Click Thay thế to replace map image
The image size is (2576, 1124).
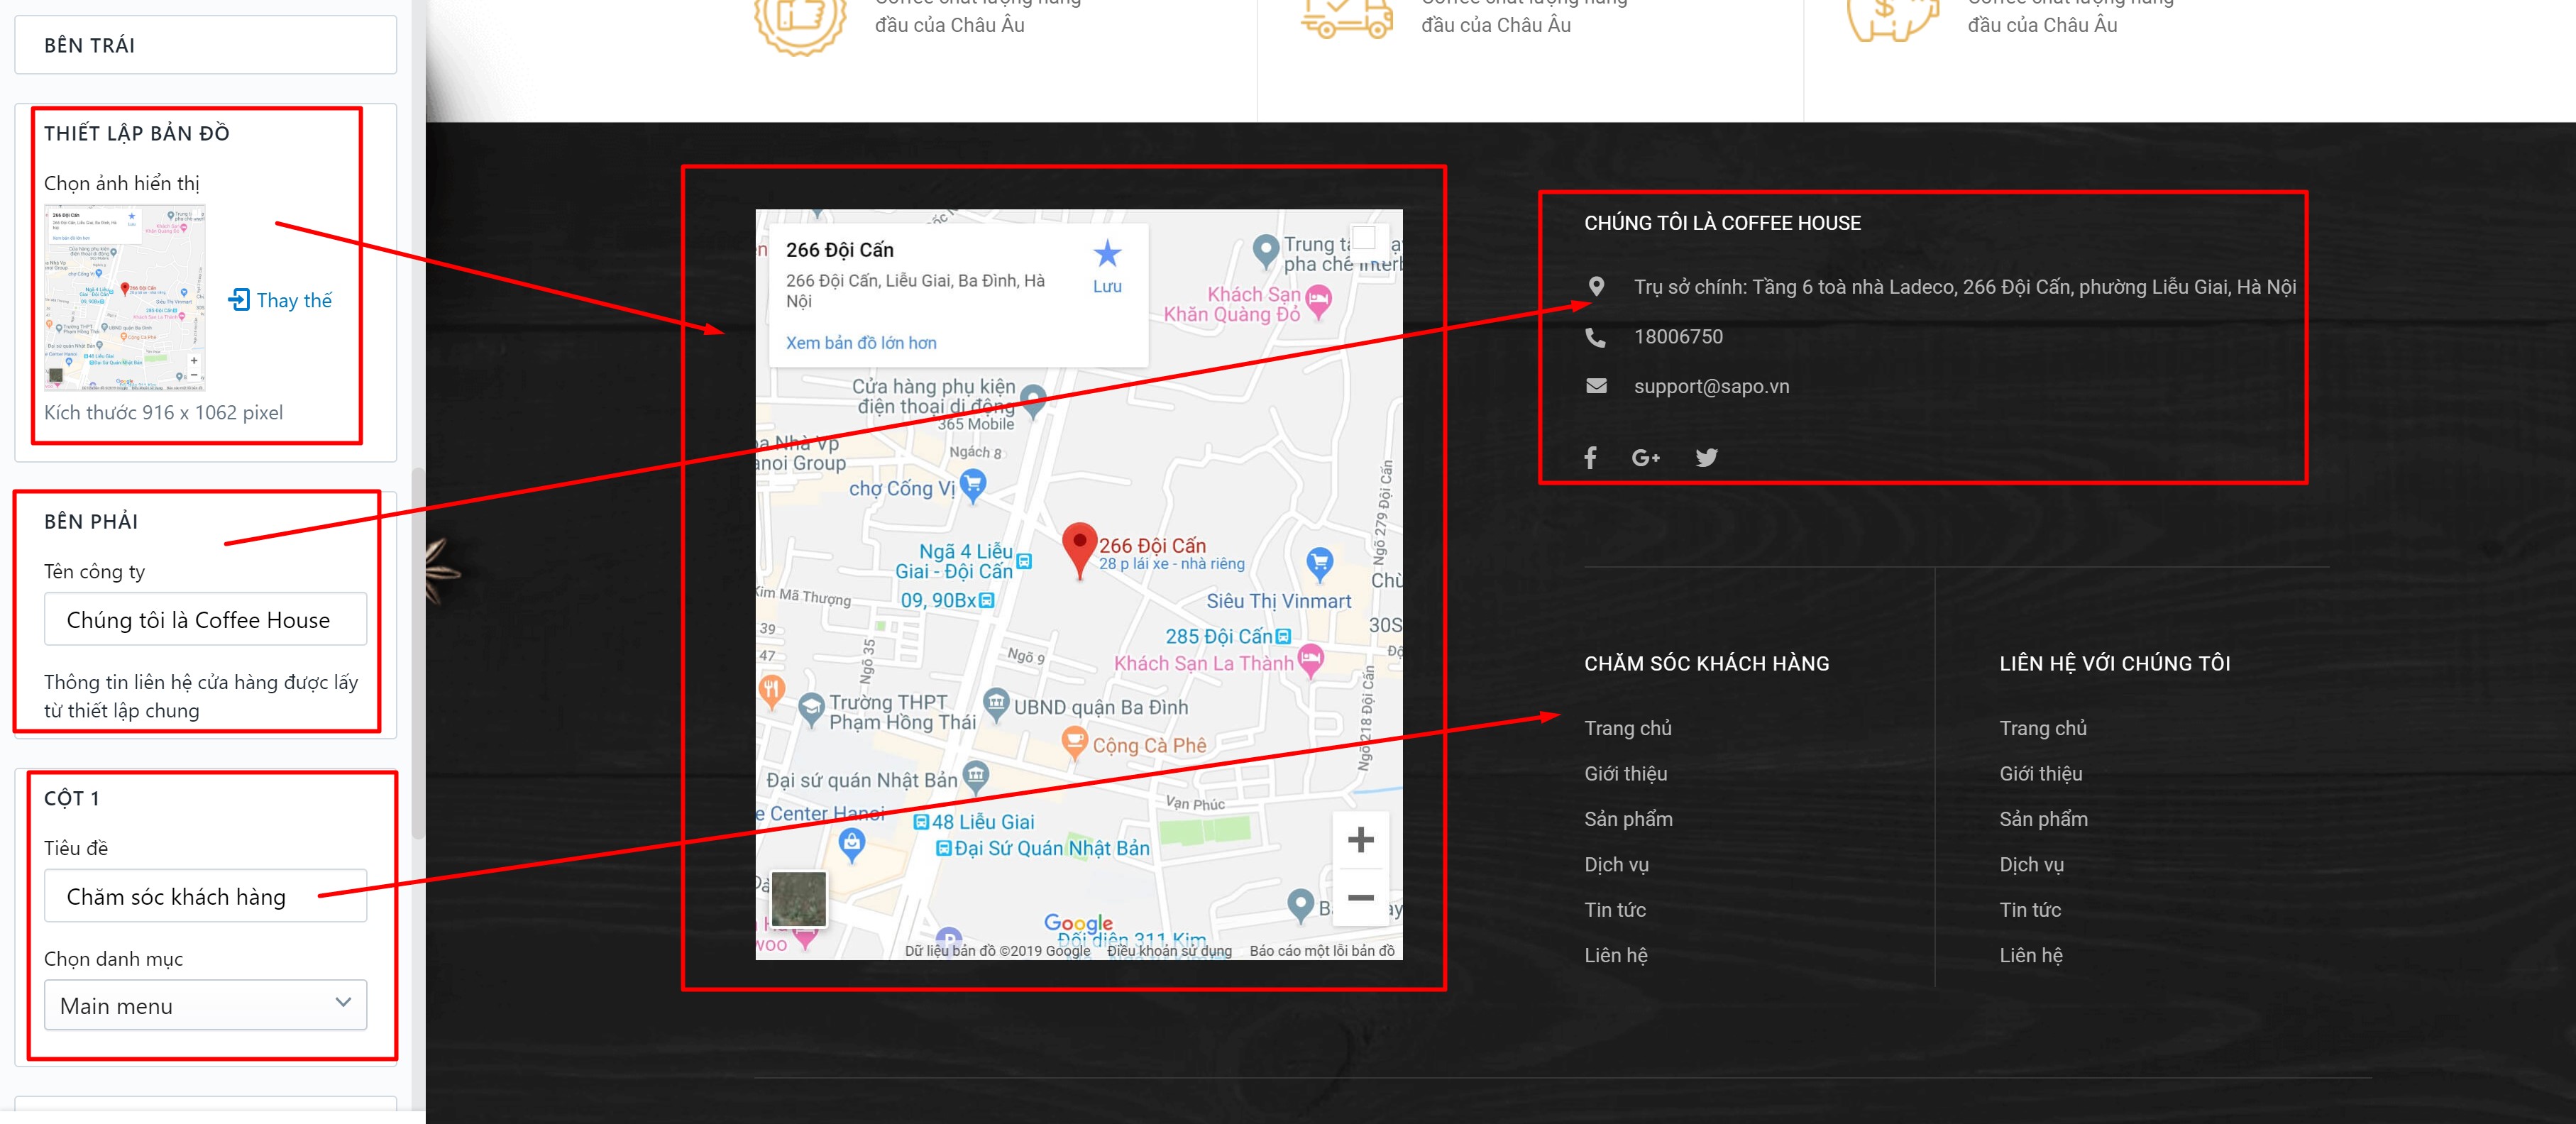coord(280,300)
